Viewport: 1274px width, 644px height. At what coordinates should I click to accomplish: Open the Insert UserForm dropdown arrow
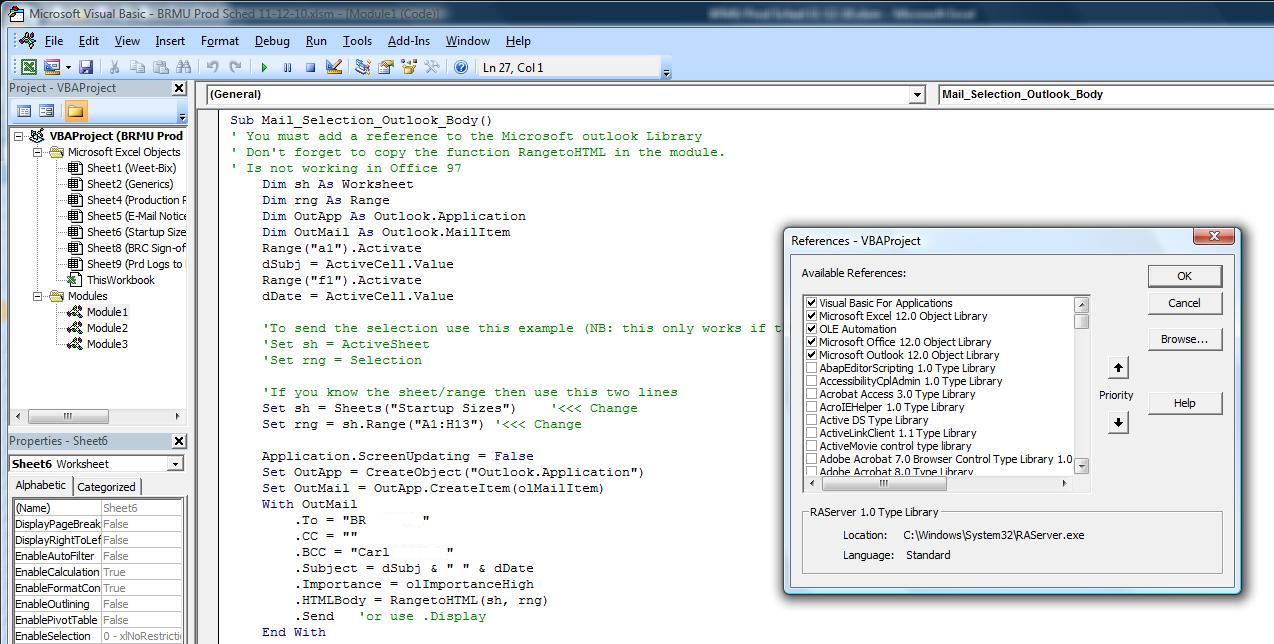pyautogui.click(x=68, y=67)
